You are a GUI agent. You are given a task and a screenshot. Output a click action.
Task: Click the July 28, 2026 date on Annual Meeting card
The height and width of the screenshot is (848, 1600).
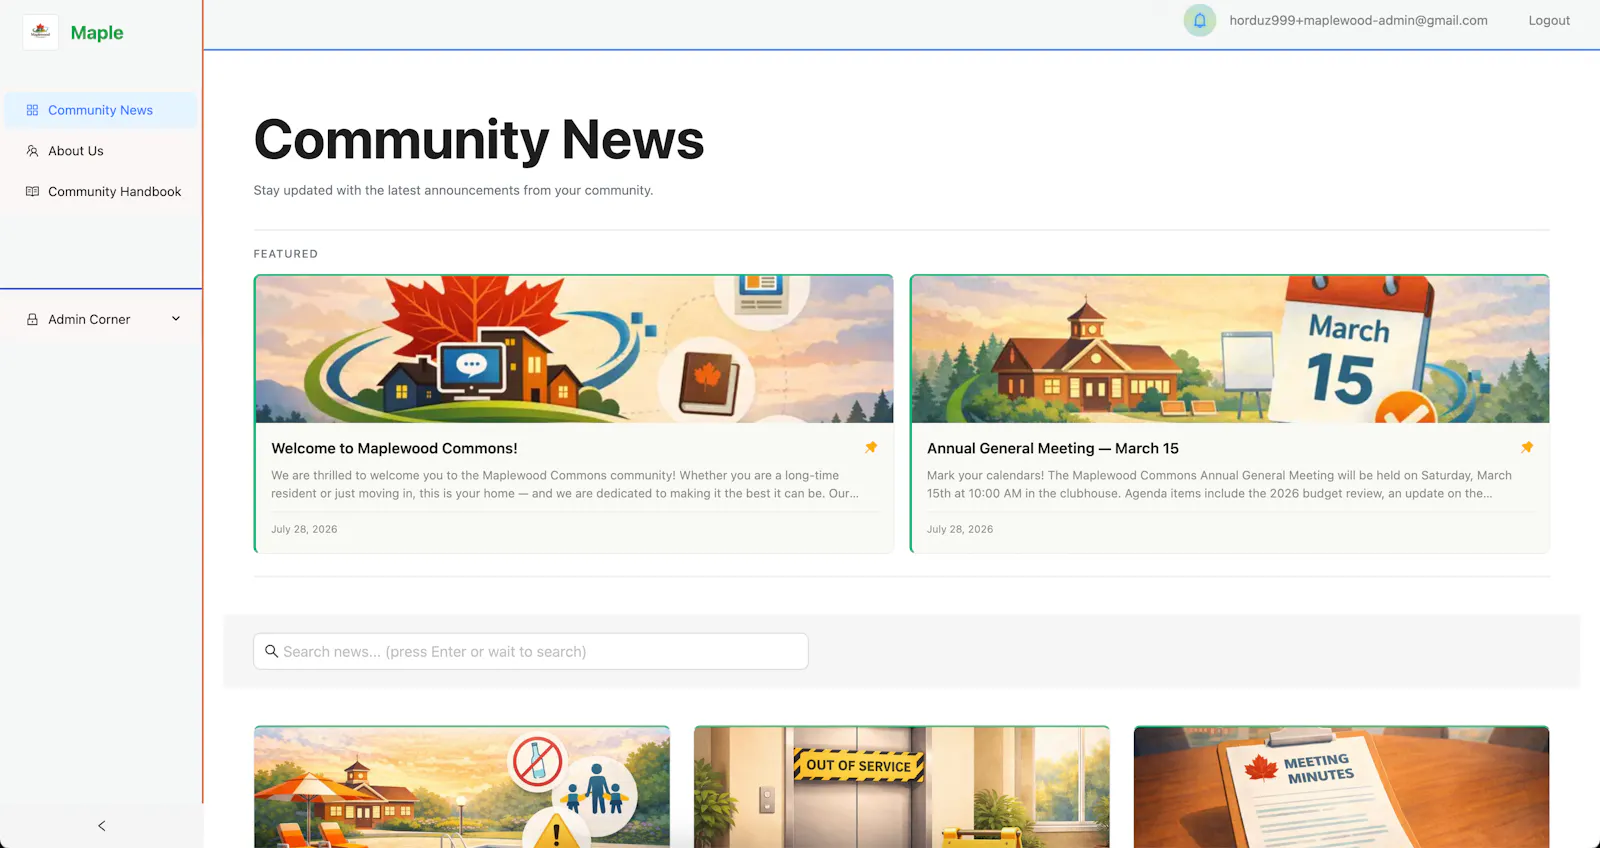[960, 529]
